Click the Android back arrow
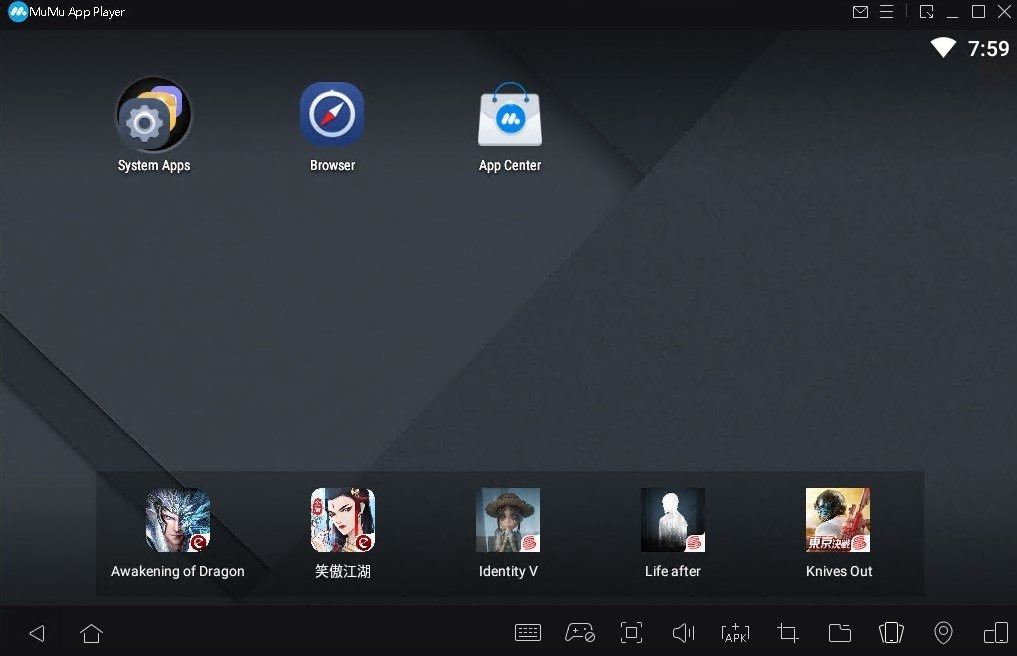 [38, 633]
